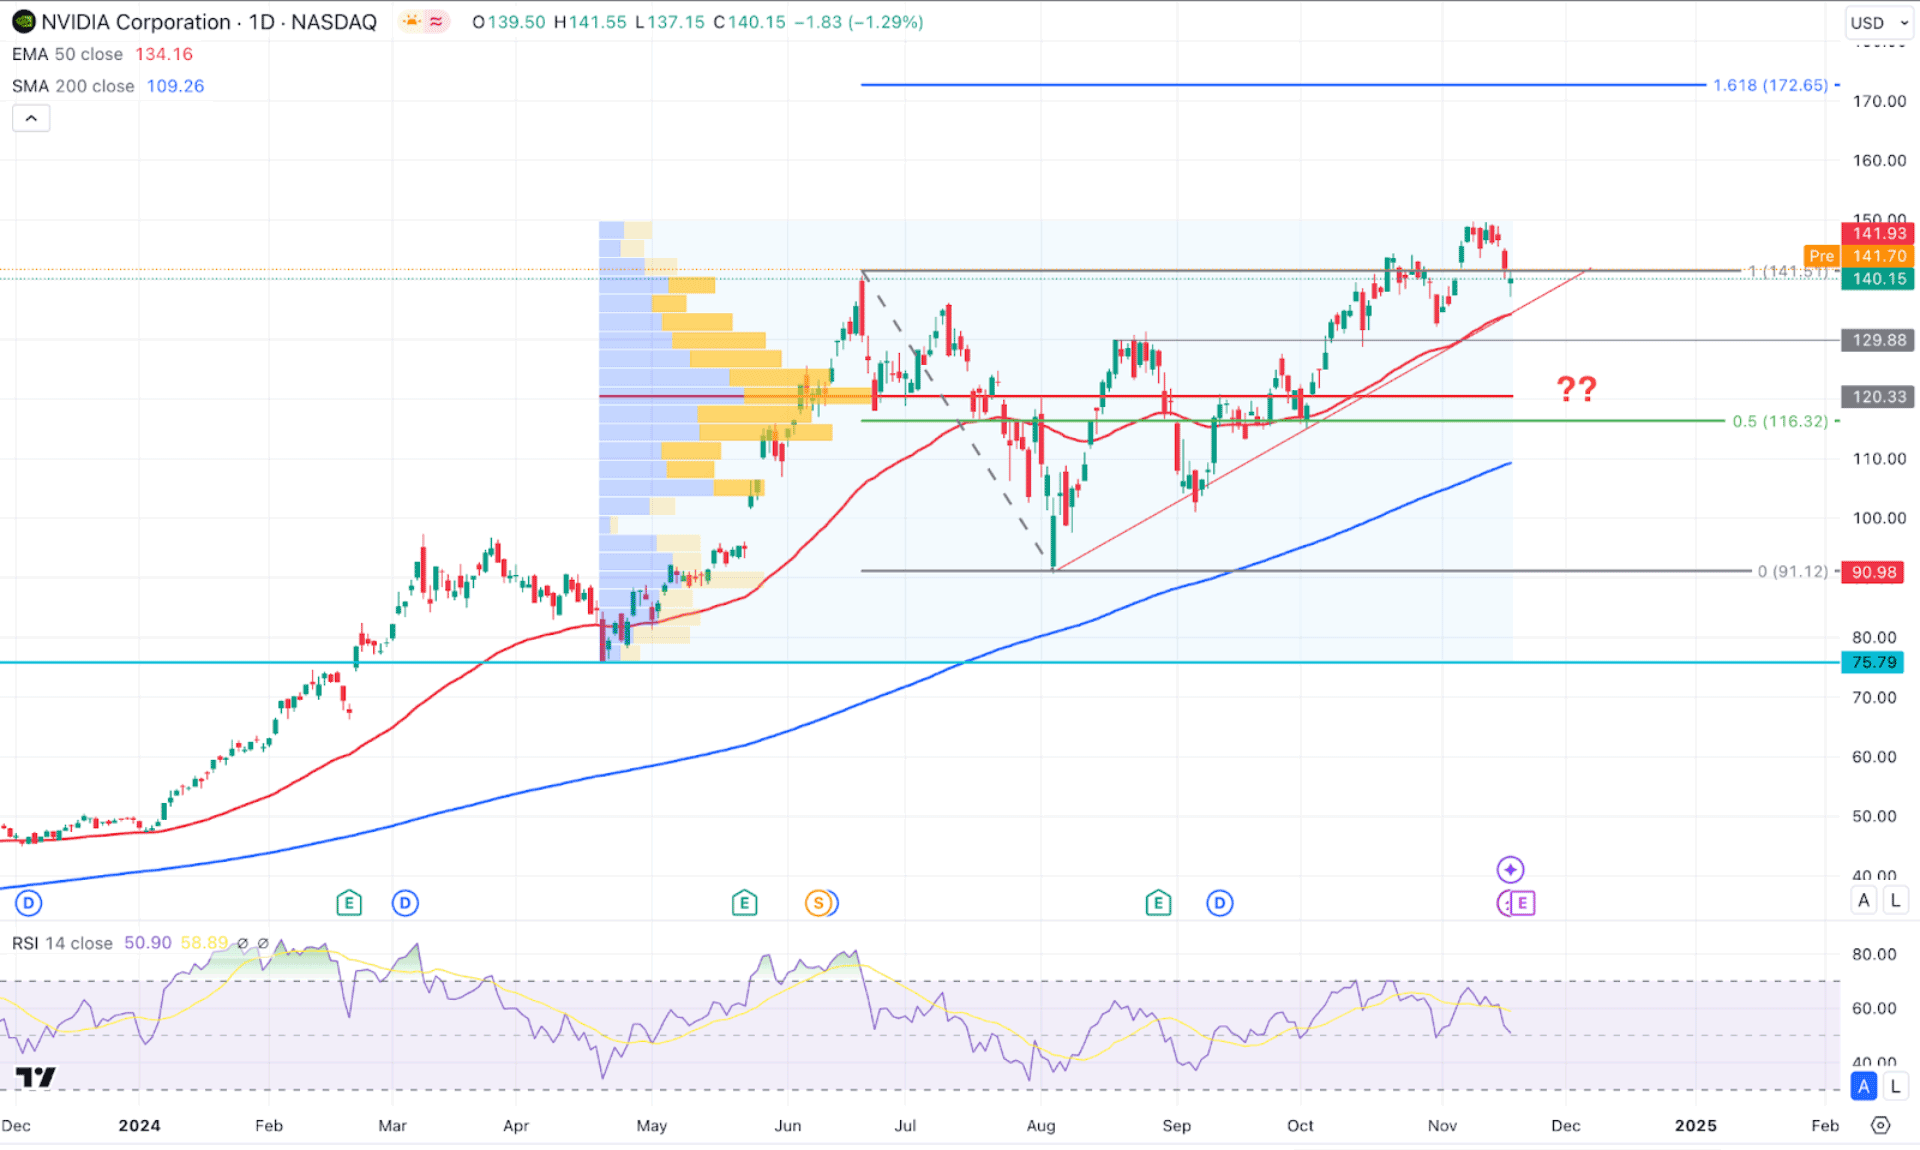The image size is (1920, 1150).
Task: Click the sun market-status icon in the header
Action: 411,21
